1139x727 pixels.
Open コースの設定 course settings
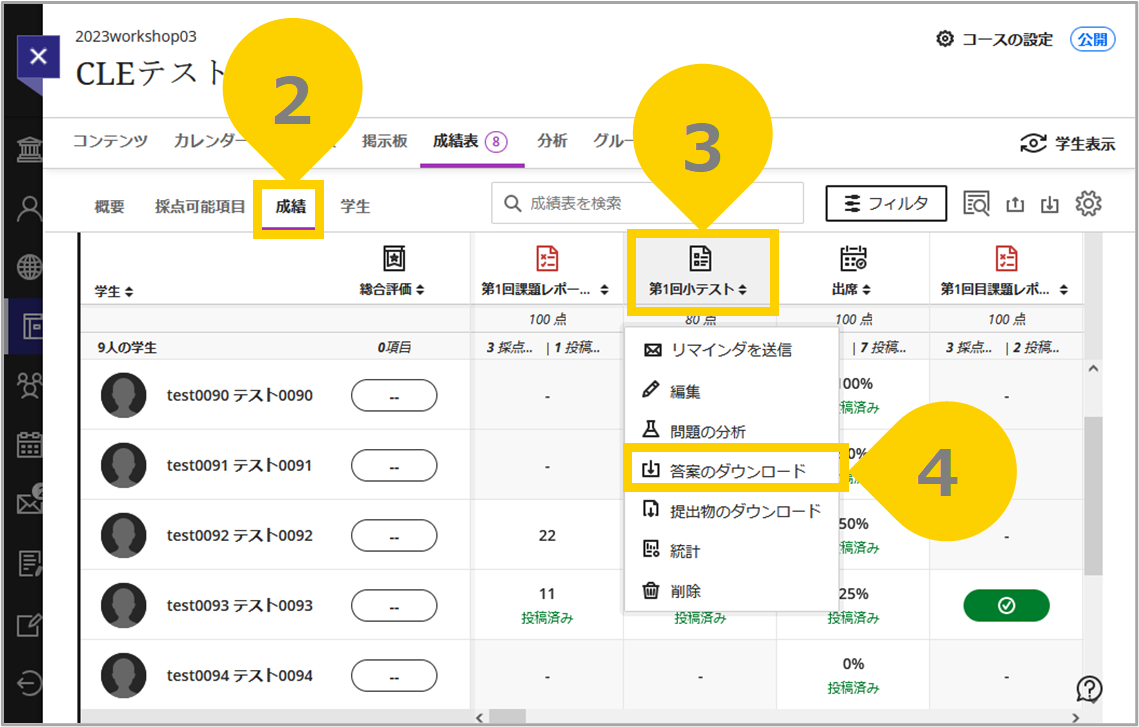coord(994,39)
